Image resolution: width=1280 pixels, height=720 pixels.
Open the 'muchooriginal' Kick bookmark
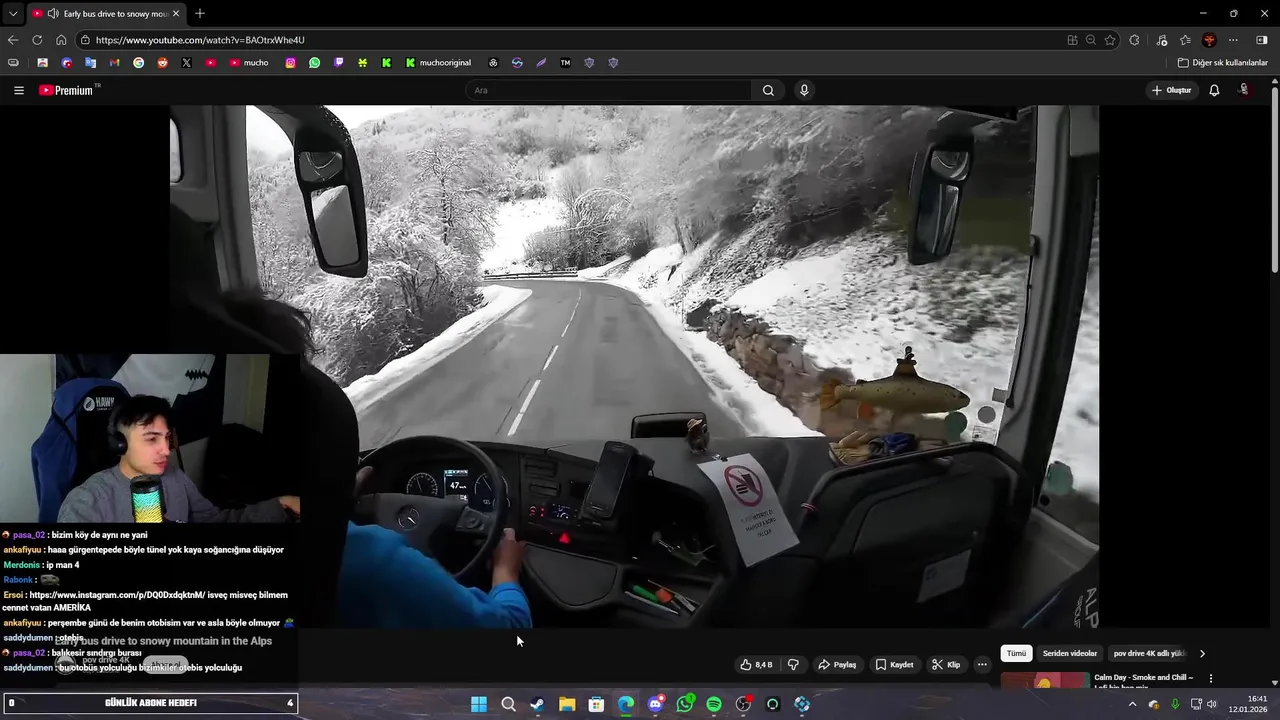click(438, 62)
